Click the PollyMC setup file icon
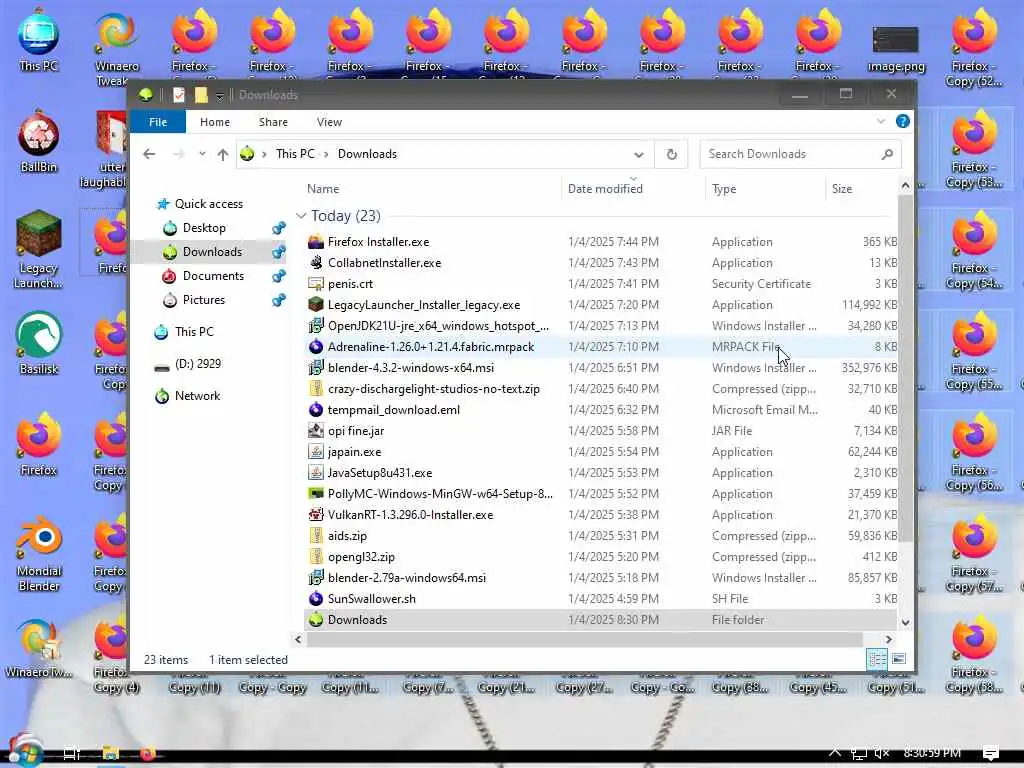The height and width of the screenshot is (768, 1024). (316, 494)
